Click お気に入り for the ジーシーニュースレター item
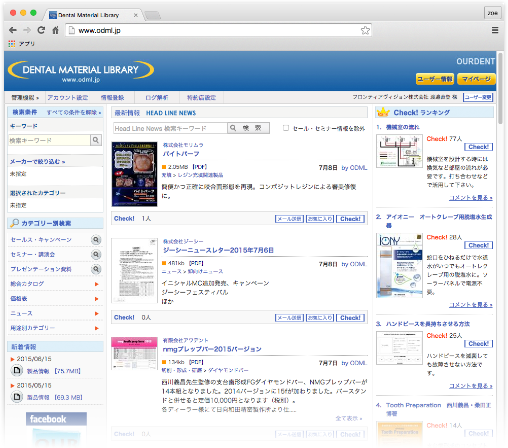 (x=320, y=318)
